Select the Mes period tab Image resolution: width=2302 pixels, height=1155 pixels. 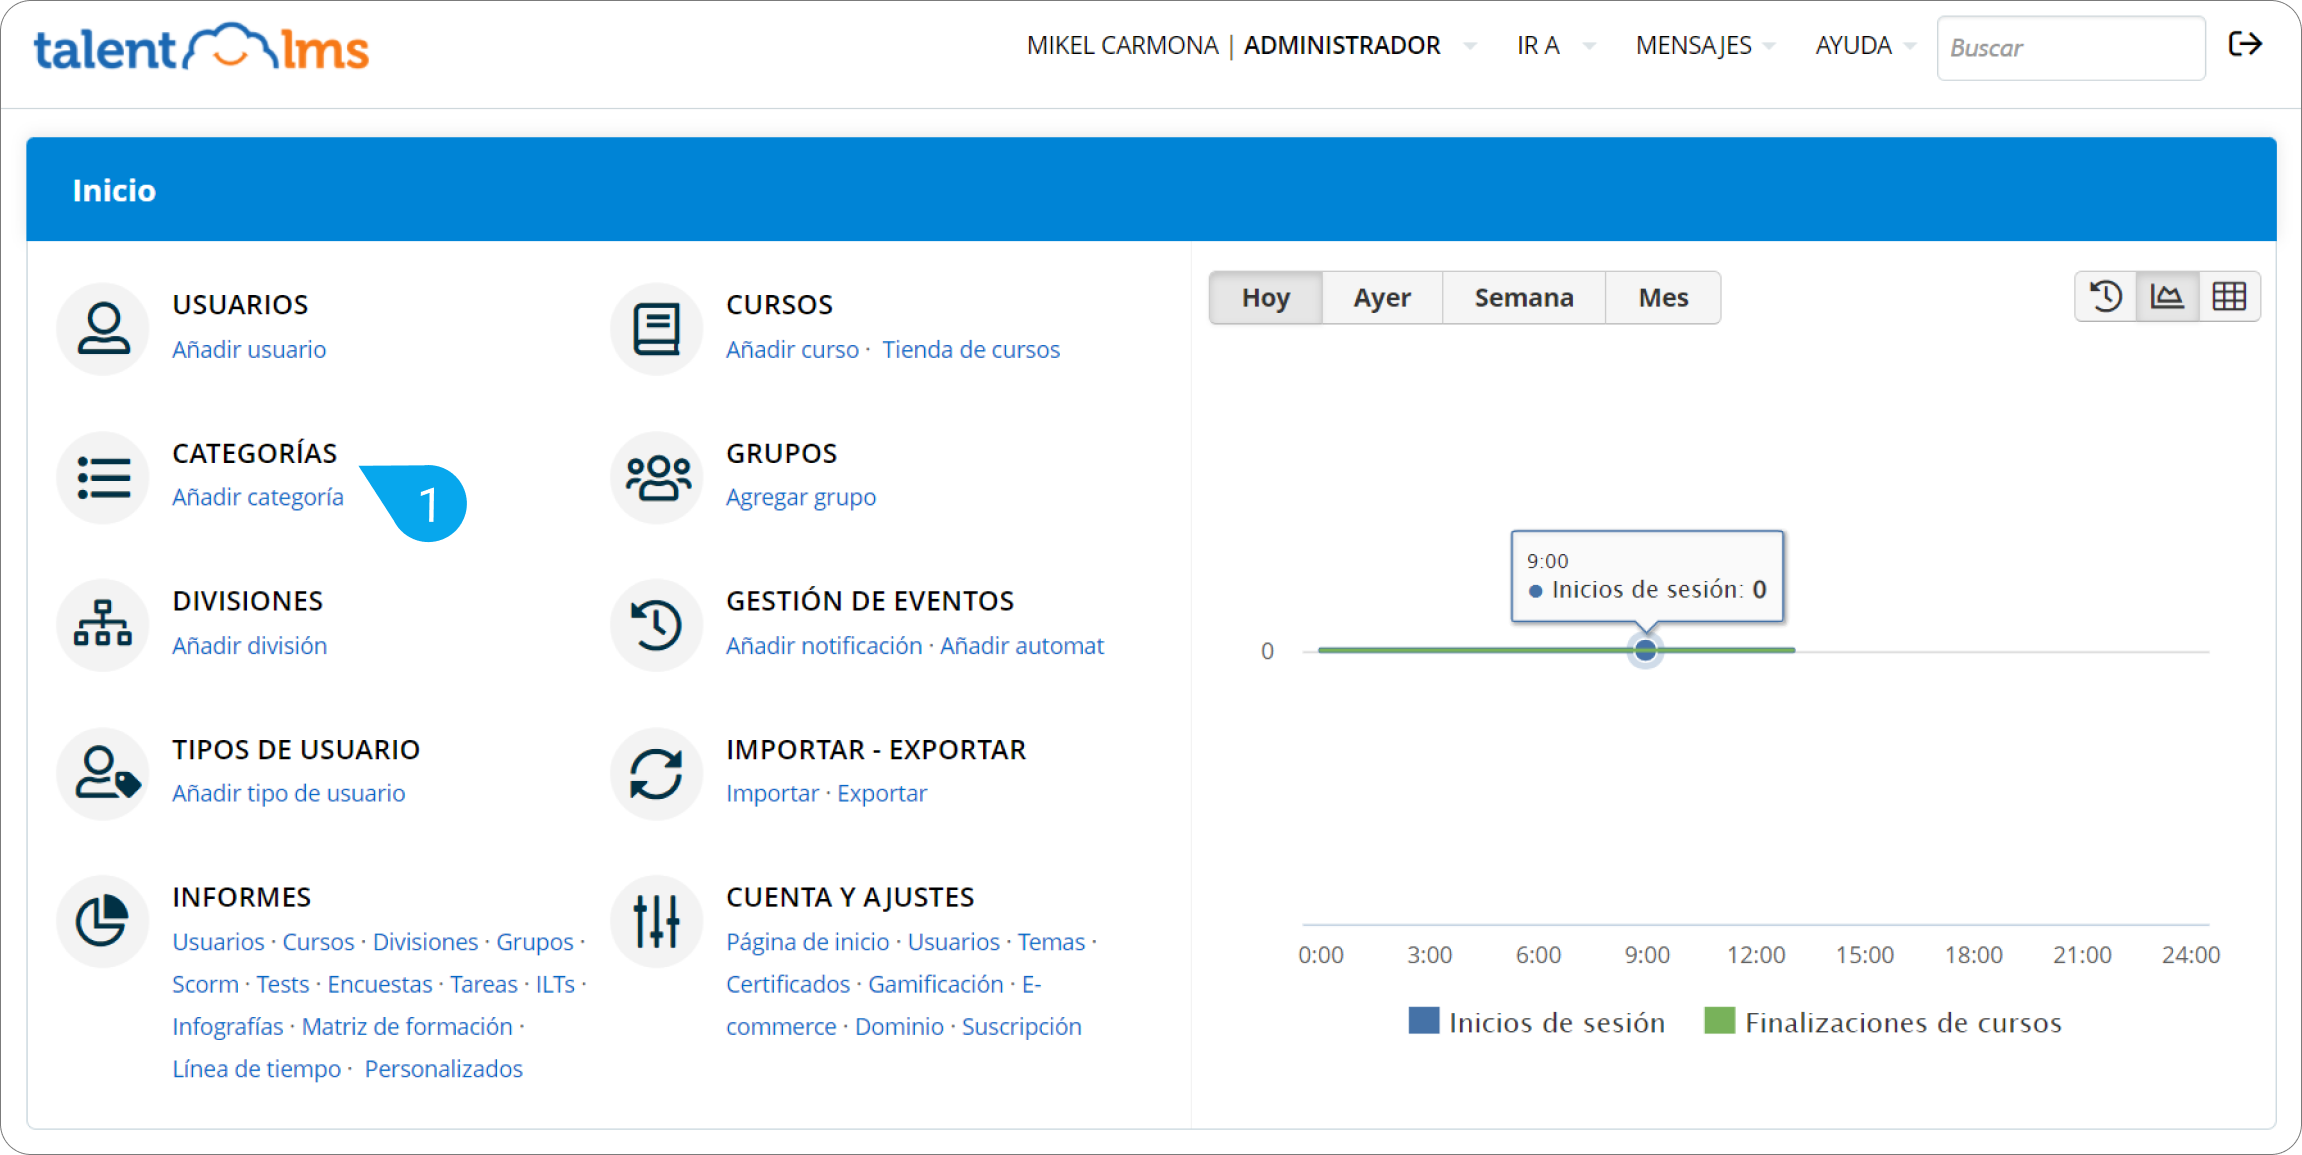coord(1663,297)
